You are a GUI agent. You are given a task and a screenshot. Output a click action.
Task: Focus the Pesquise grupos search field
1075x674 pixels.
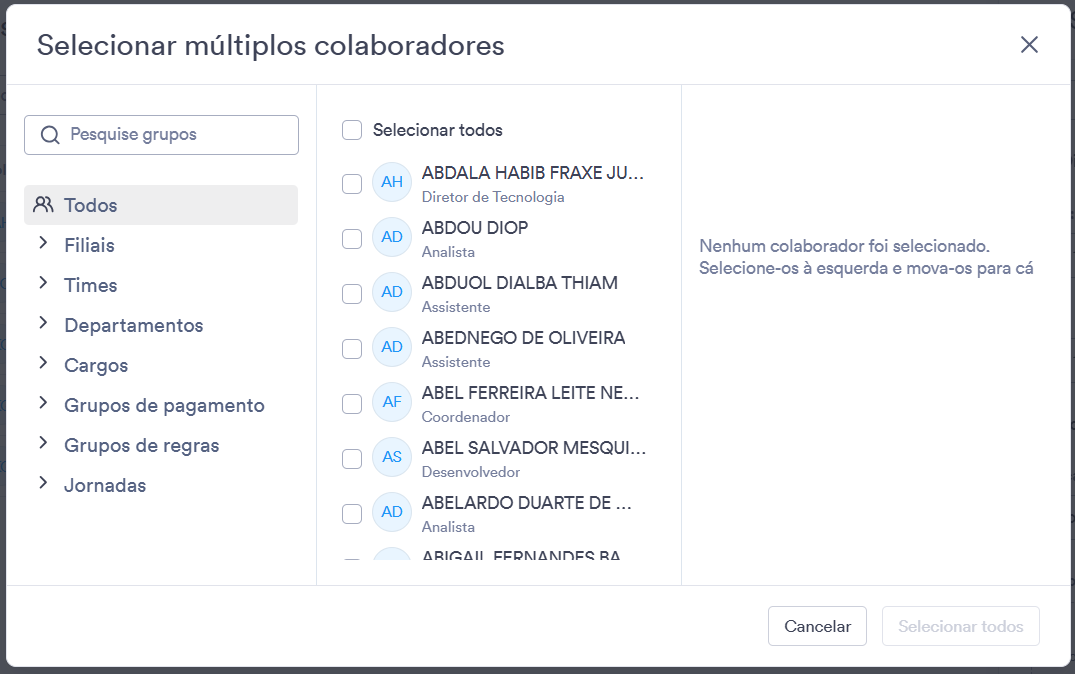click(x=161, y=134)
